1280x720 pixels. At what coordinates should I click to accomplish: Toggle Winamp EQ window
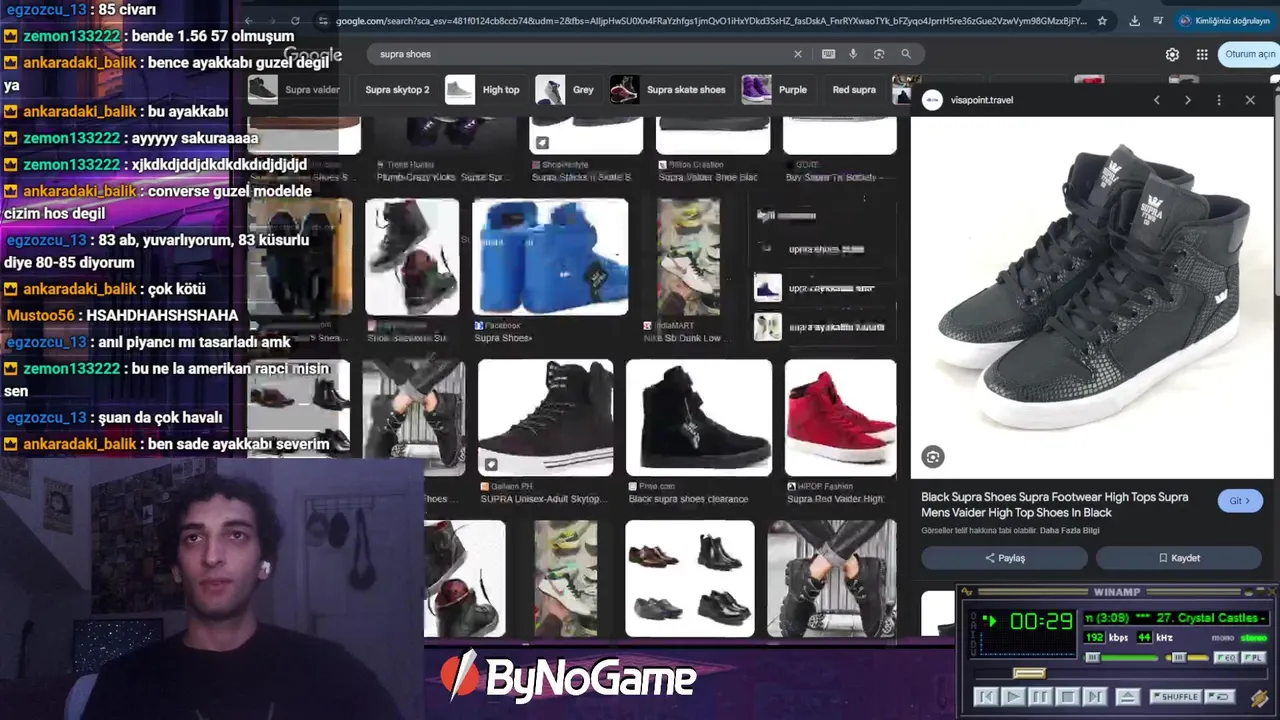(x=1225, y=658)
